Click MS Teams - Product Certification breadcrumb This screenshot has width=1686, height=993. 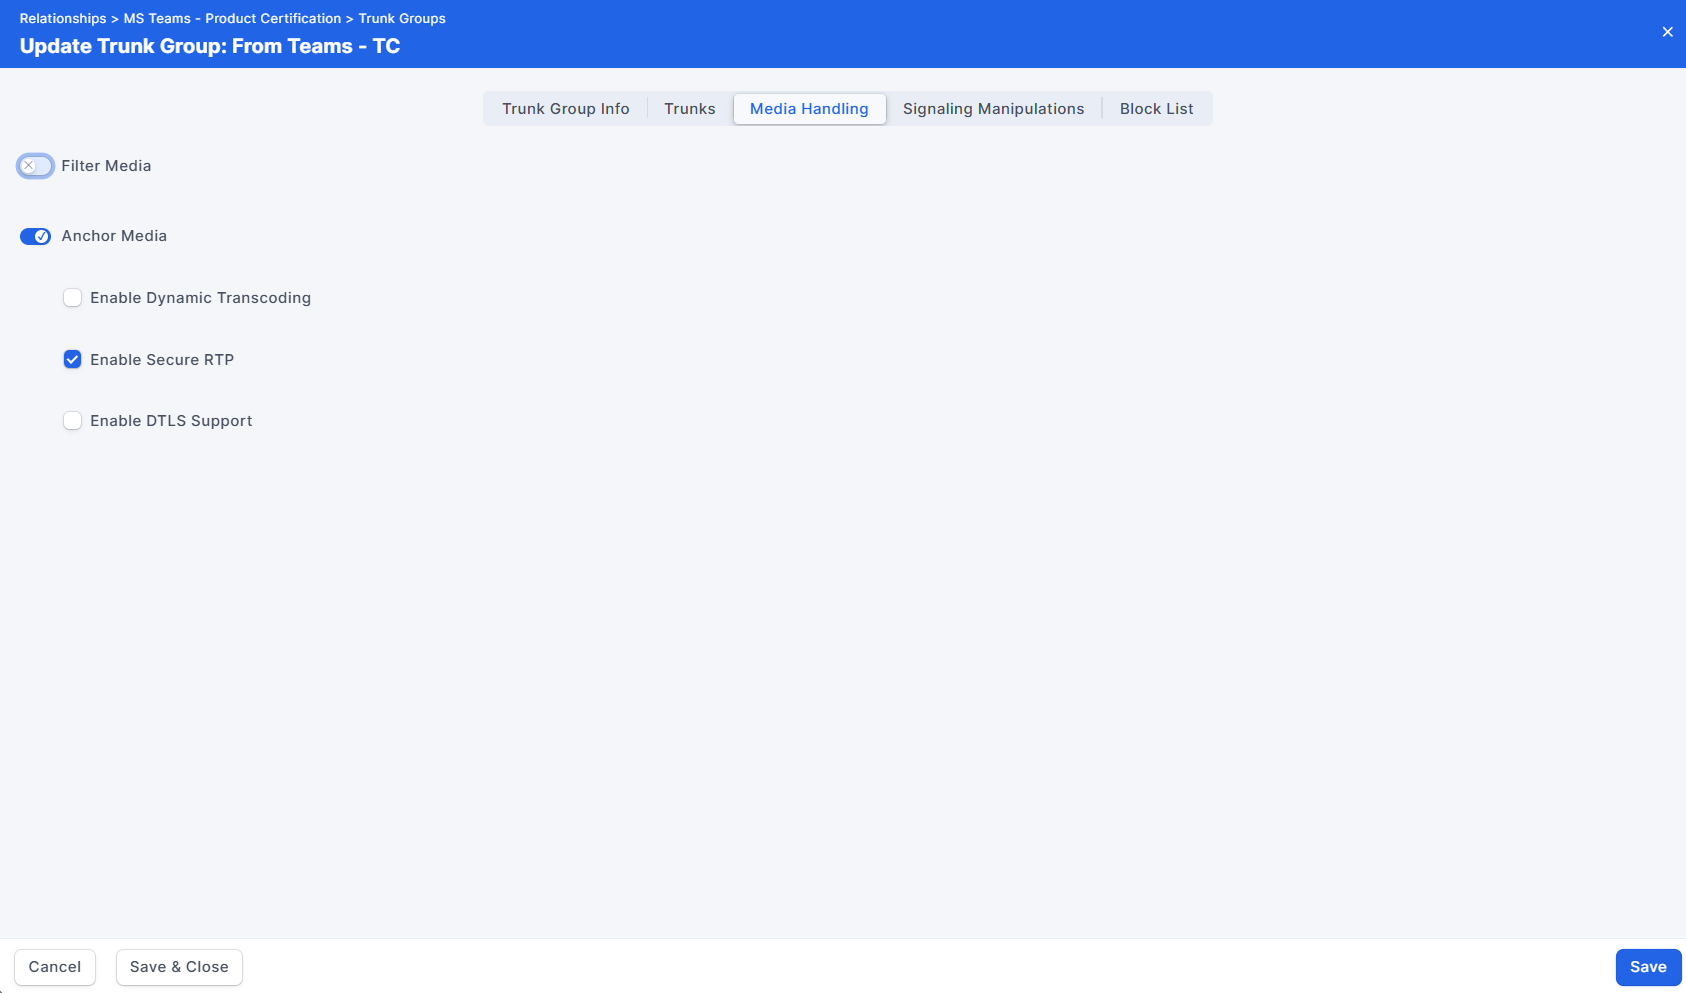[232, 19]
